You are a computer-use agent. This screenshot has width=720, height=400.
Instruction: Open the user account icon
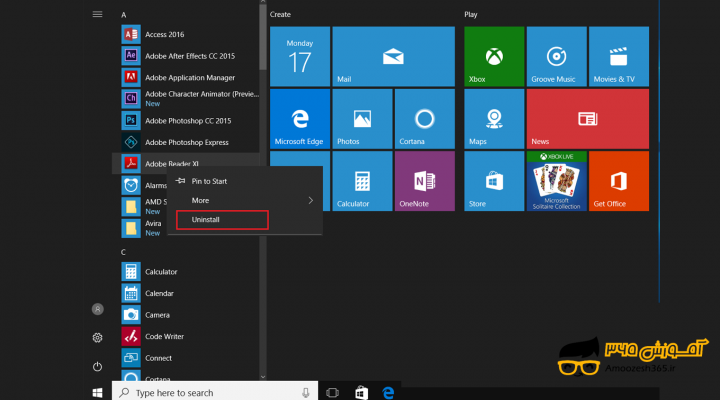(97, 310)
